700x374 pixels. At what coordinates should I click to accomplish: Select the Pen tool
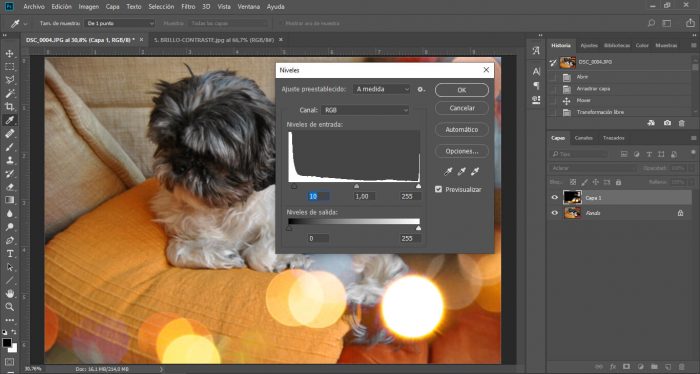point(9,240)
